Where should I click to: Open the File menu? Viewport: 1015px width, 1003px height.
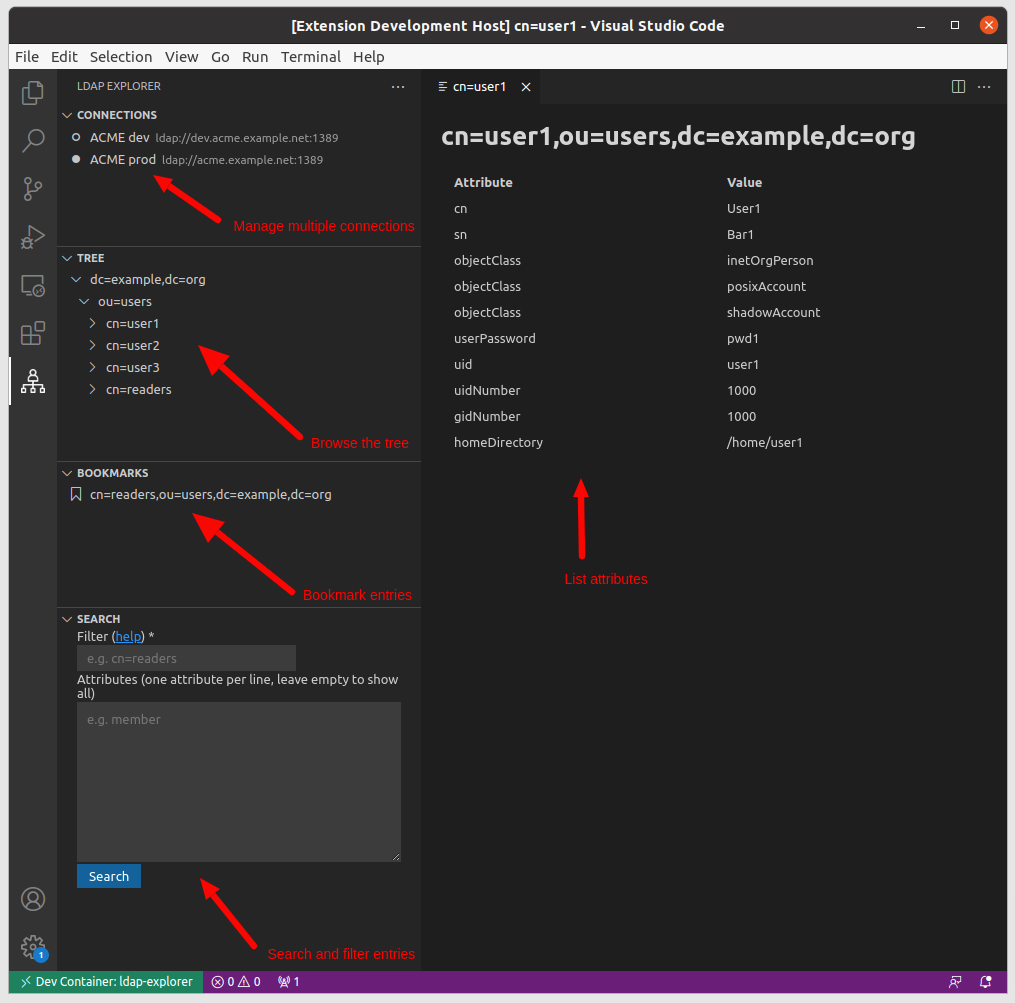pyautogui.click(x=27, y=57)
